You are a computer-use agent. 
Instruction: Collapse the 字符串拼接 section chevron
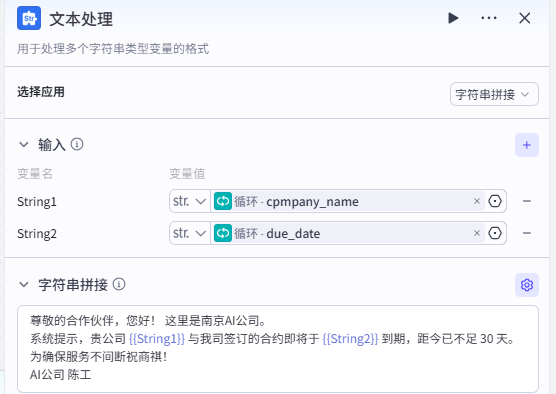[x=24, y=285]
